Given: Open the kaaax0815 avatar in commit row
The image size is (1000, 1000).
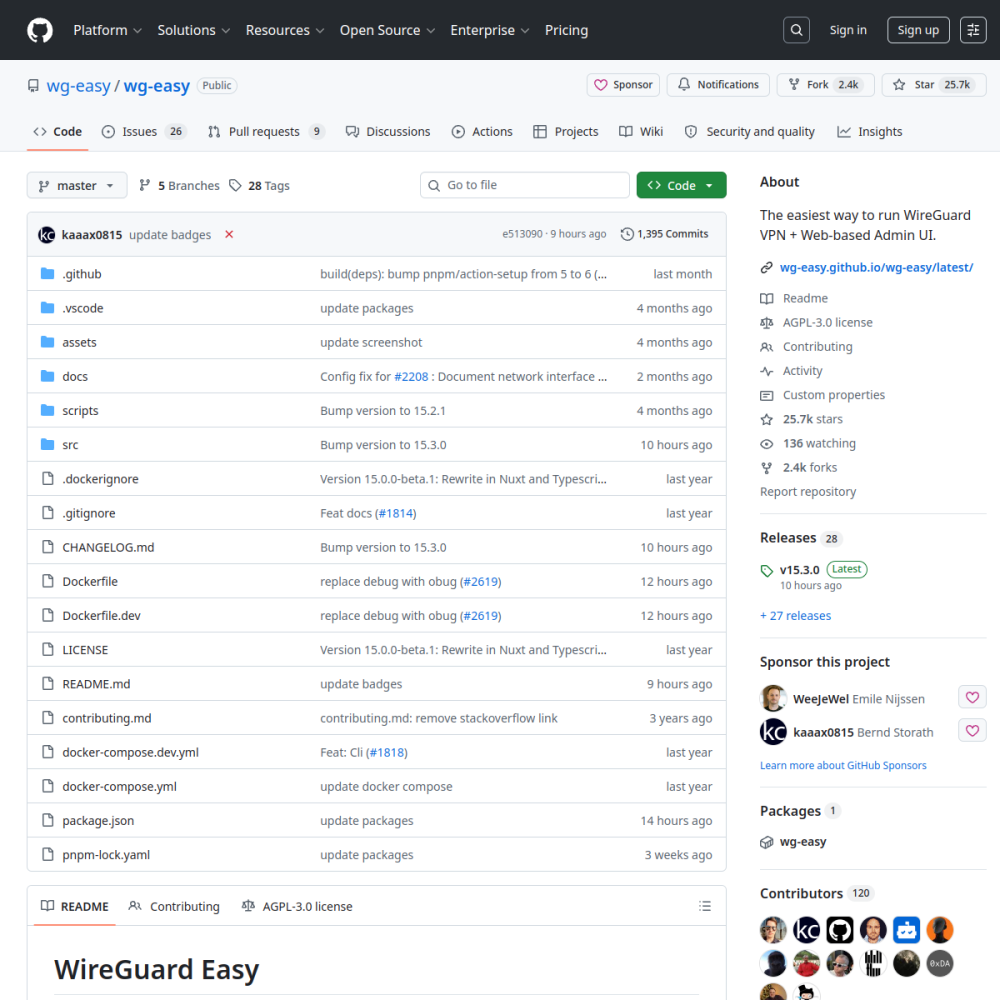Looking at the screenshot, I should click(47, 235).
